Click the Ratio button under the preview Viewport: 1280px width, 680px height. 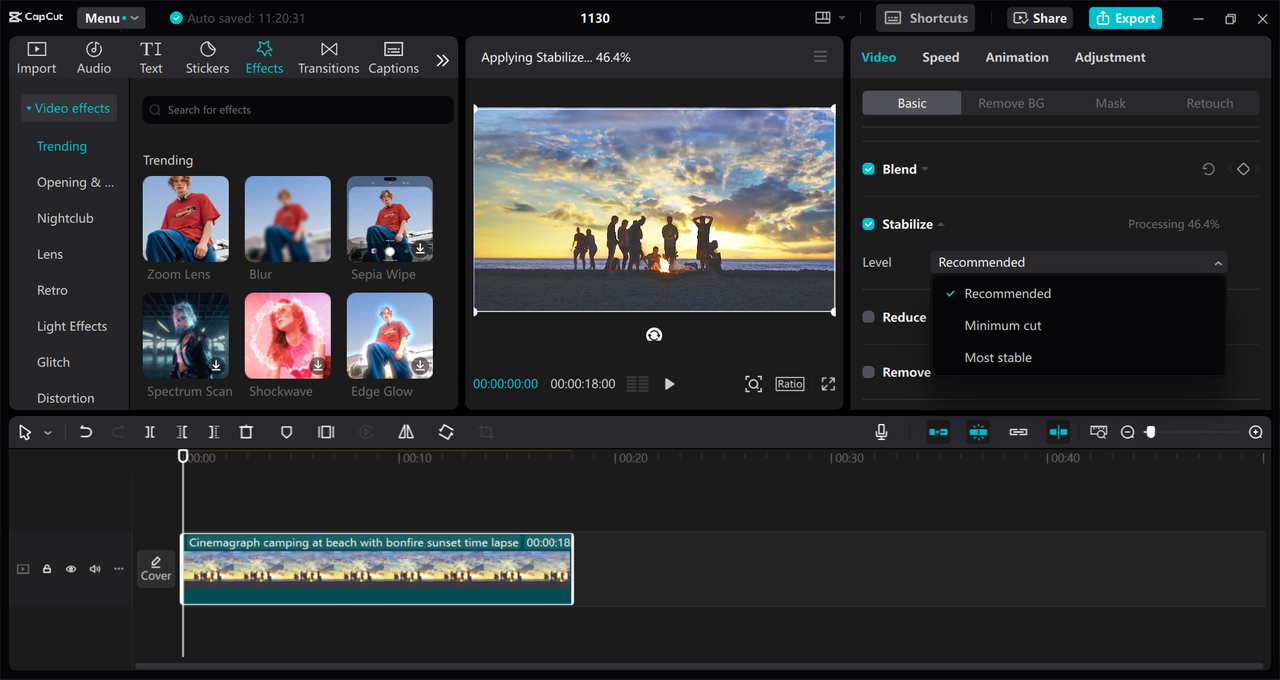click(x=789, y=384)
